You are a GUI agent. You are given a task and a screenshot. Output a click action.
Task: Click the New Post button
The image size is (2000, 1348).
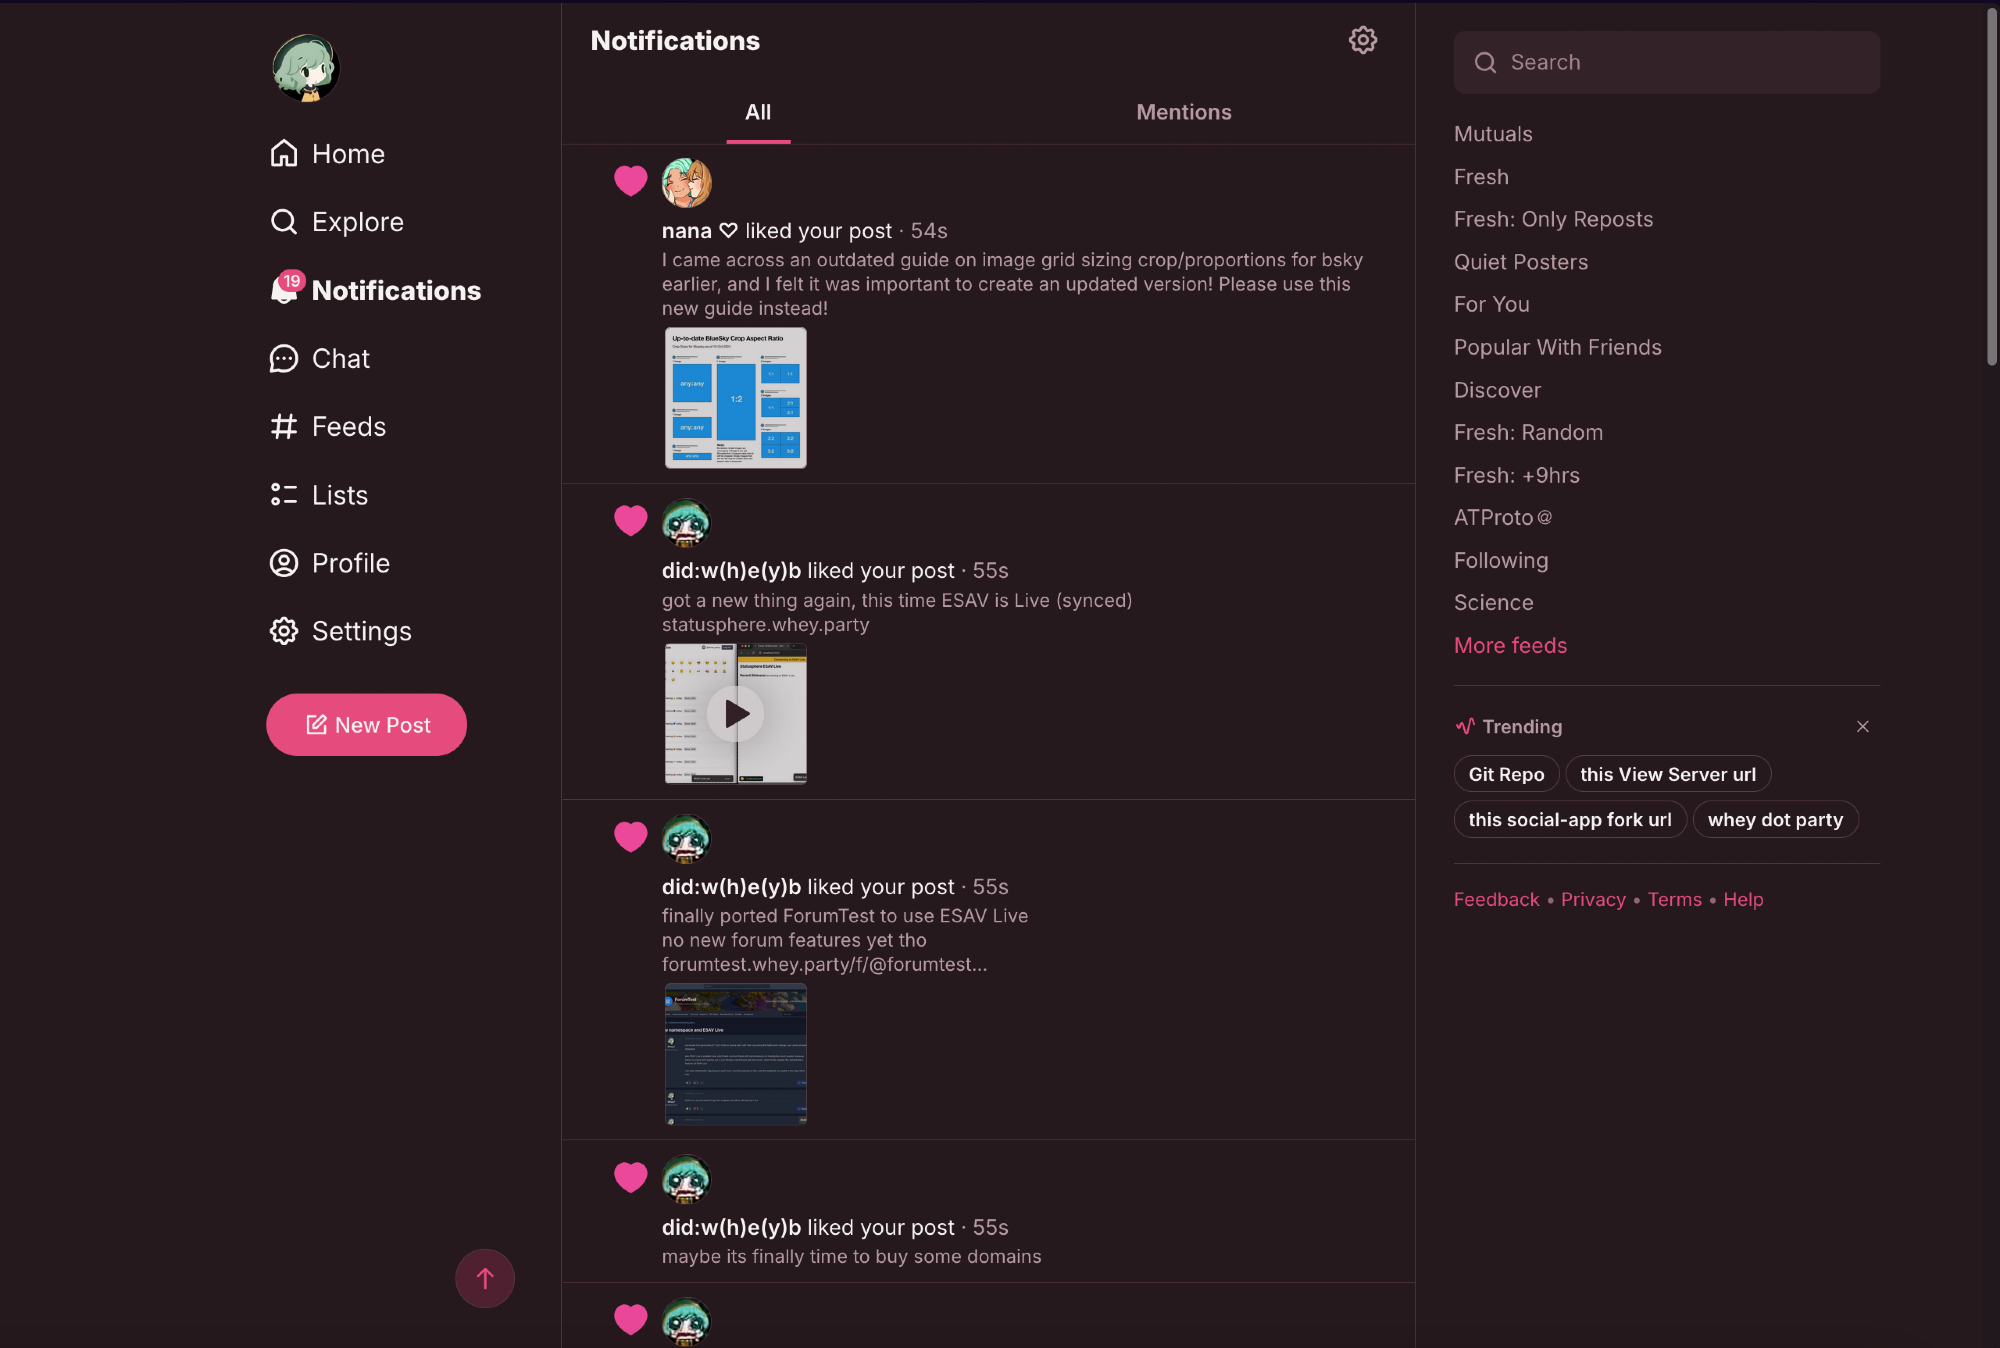pos(367,725)
